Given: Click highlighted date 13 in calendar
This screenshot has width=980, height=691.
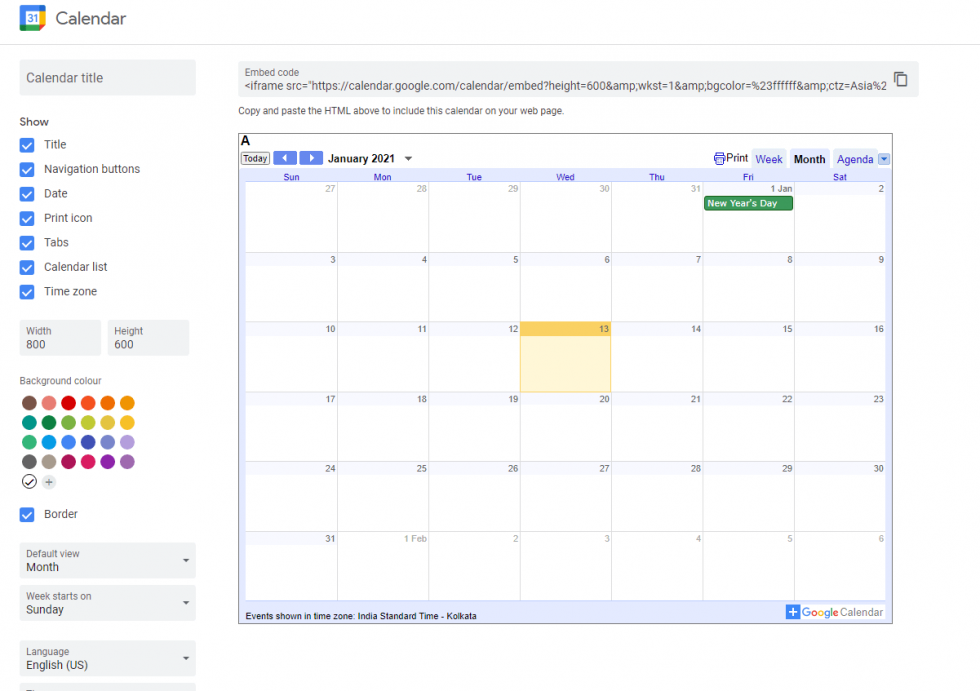Looking at the screenshot, I should tap(565, 357).
